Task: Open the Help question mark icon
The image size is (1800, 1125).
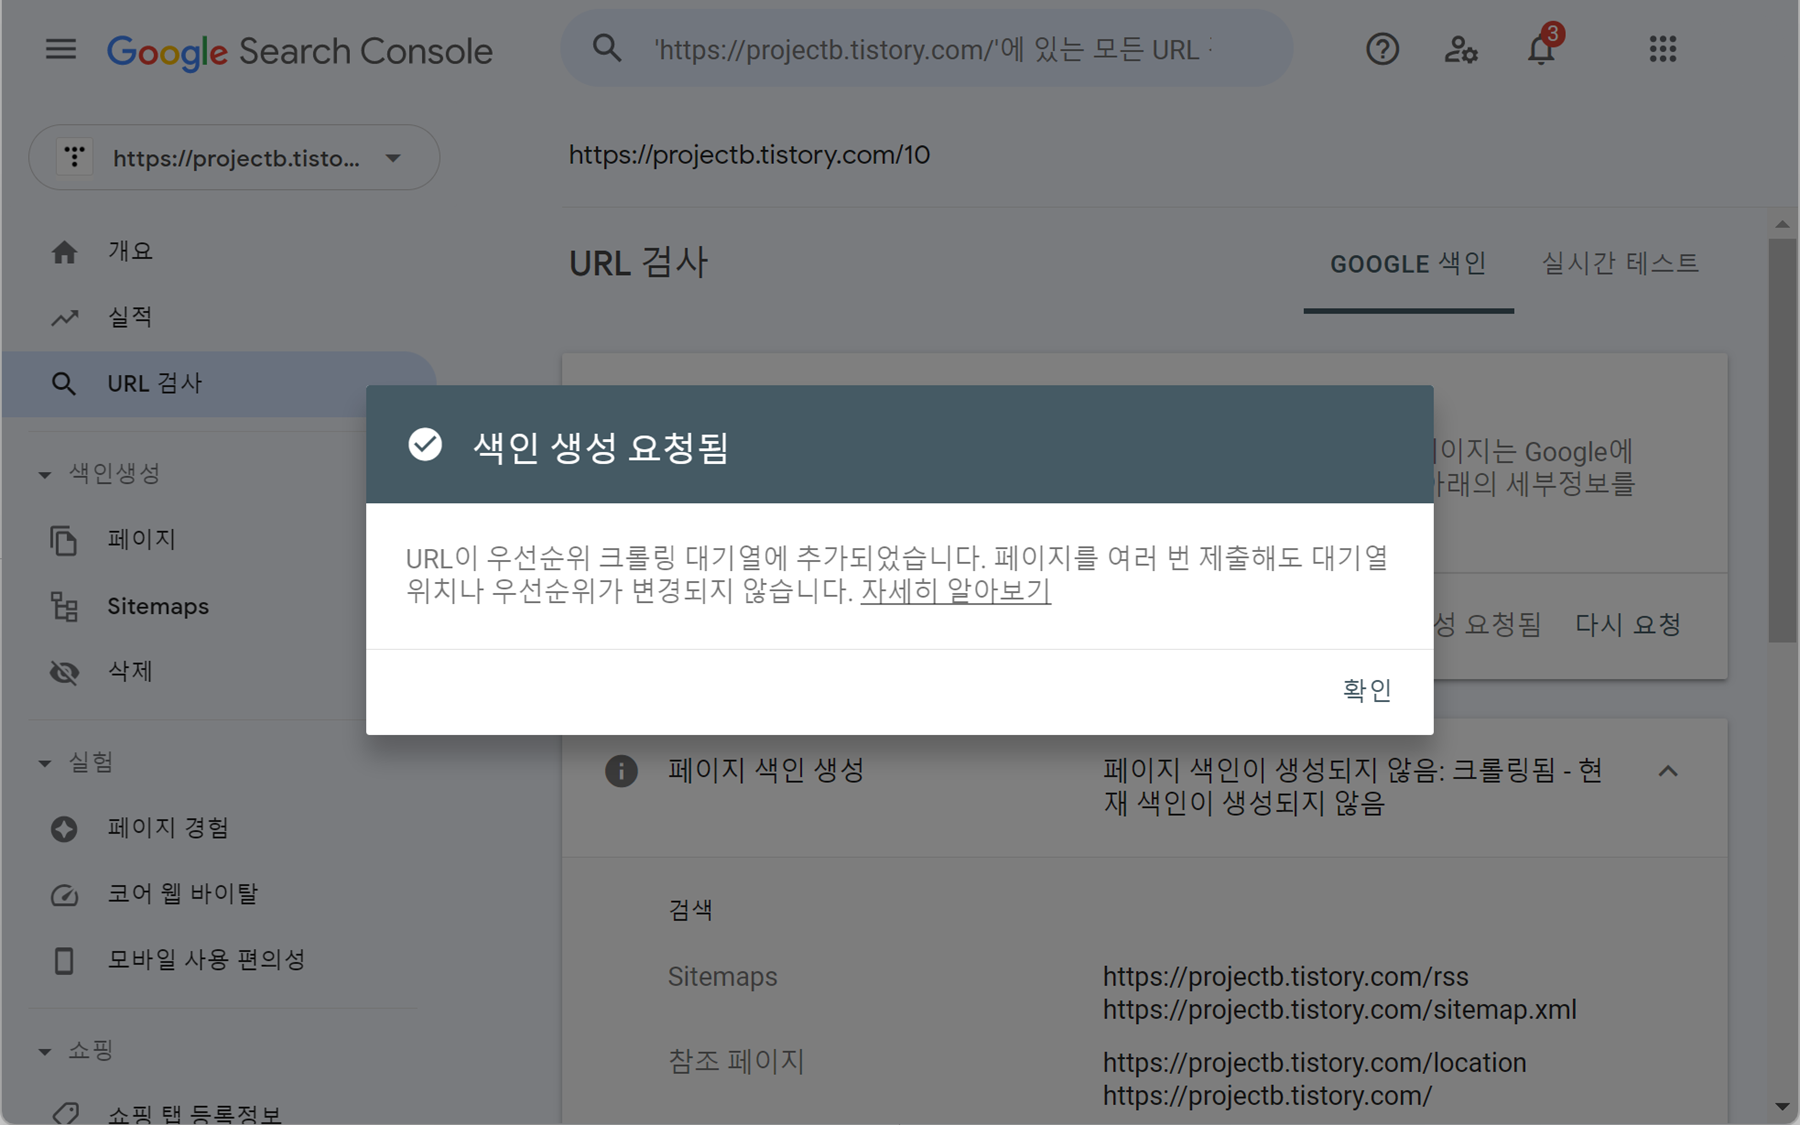Action: pyautogui.click(x=1382, y=49)
